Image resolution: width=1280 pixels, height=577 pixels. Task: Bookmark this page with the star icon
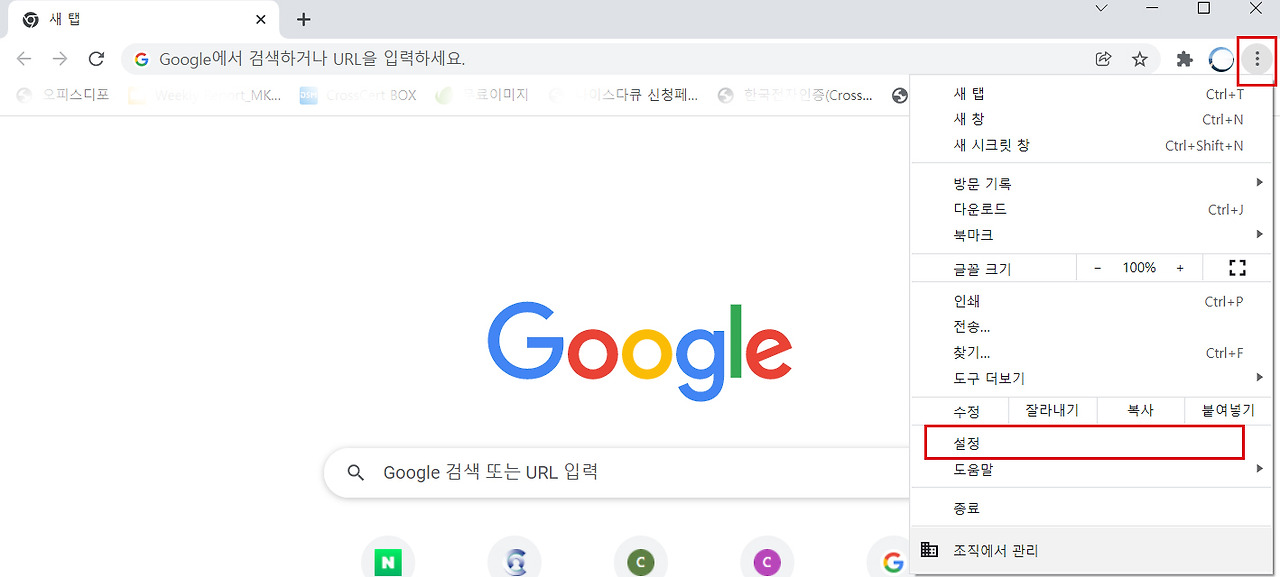[1140, 60]
